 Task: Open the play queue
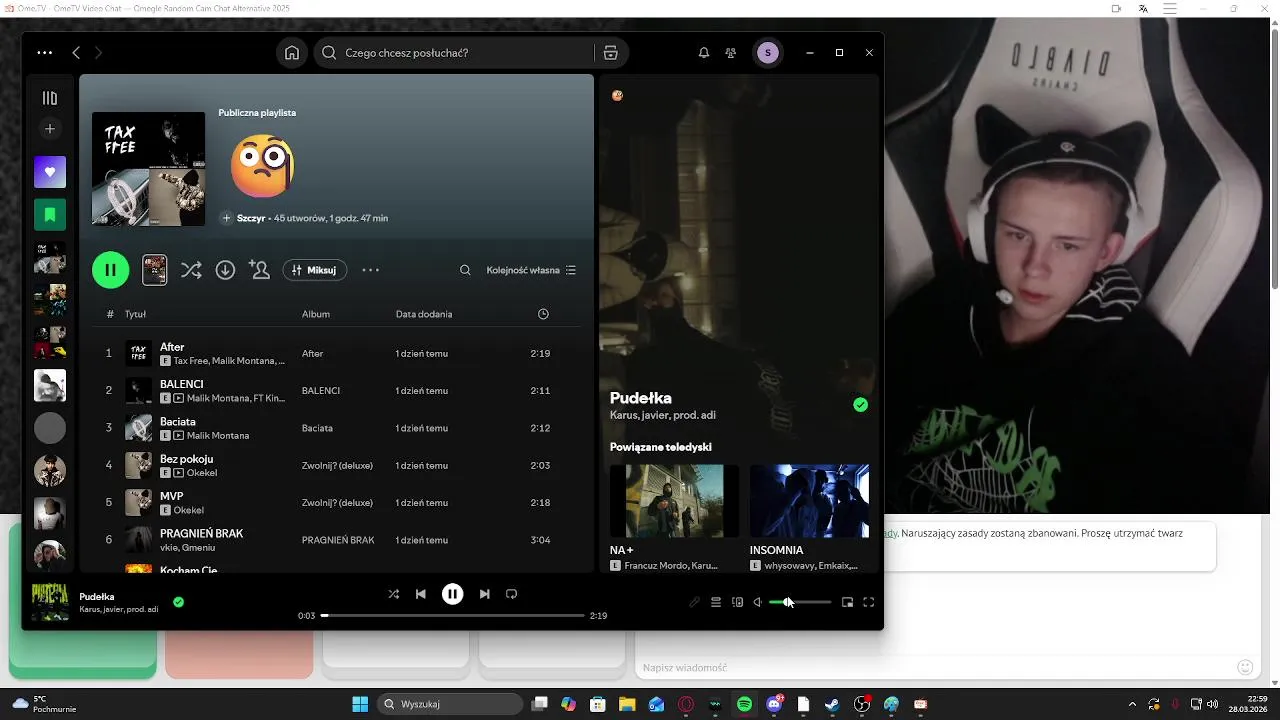pos(716,602)
